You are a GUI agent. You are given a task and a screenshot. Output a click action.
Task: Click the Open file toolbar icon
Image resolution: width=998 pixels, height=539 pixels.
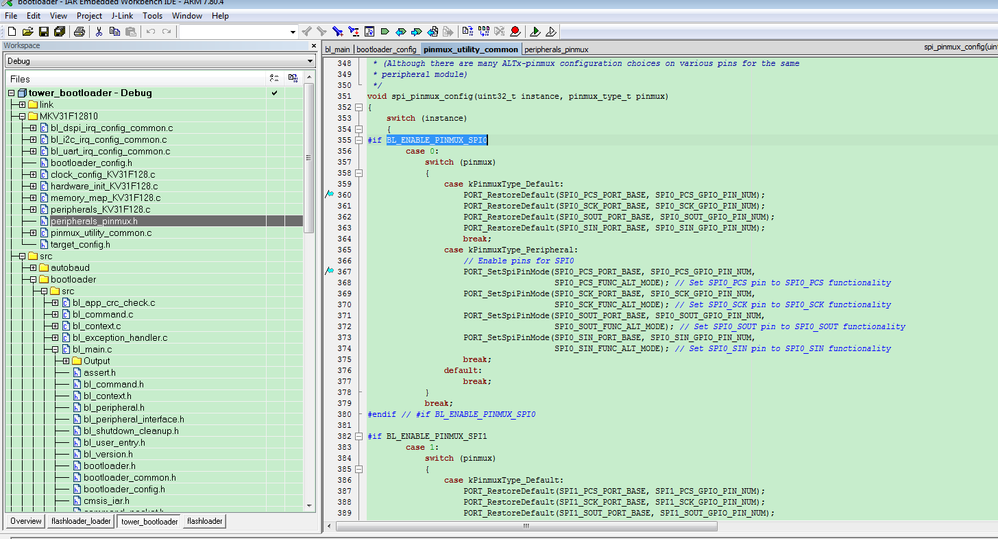[27, 32]
